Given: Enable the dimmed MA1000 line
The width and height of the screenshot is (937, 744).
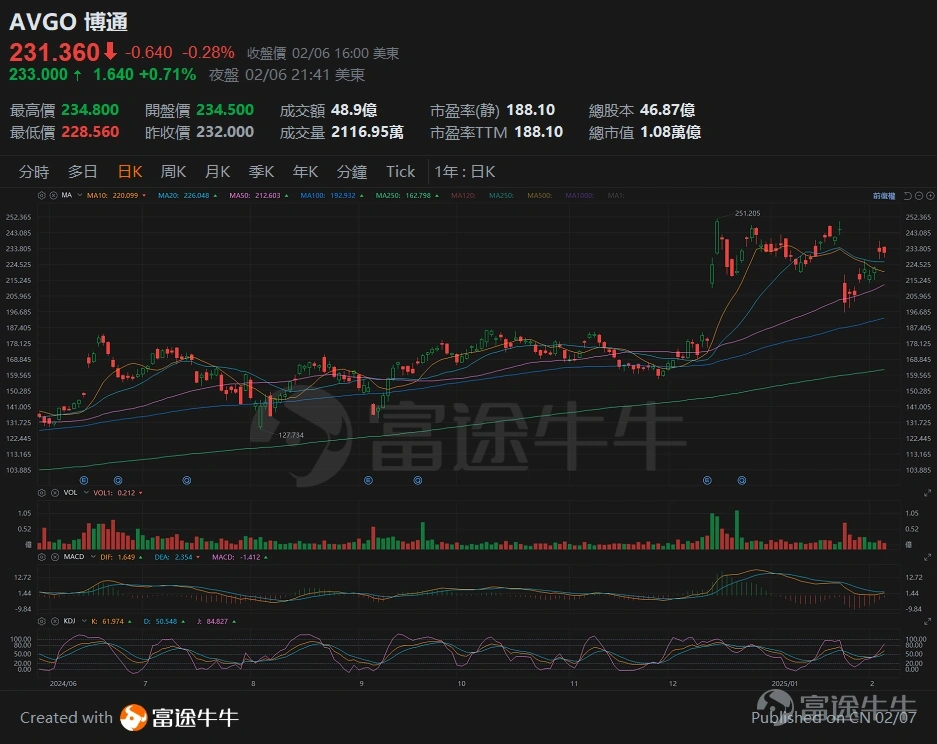Looking at the screenshot, I should (580, 195).
